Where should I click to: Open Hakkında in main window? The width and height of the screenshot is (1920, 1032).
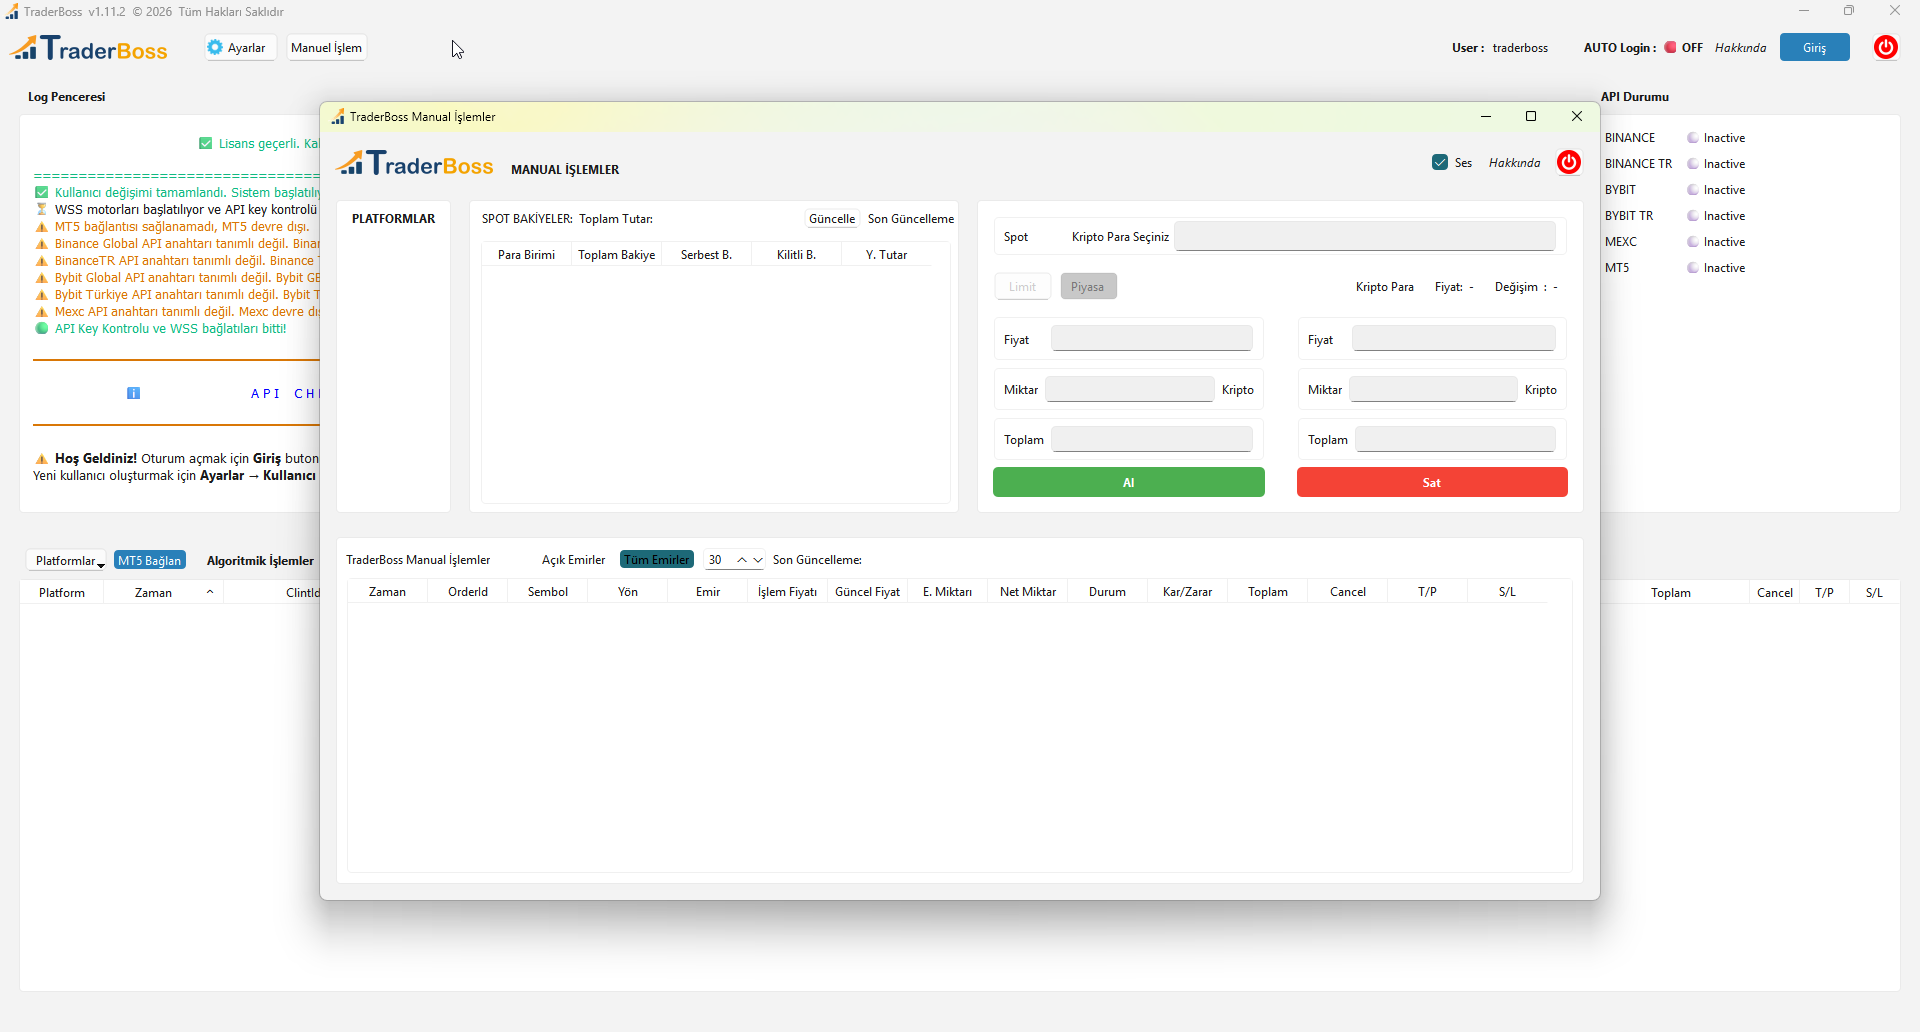pyautogui.click(x=1740, y=47)
